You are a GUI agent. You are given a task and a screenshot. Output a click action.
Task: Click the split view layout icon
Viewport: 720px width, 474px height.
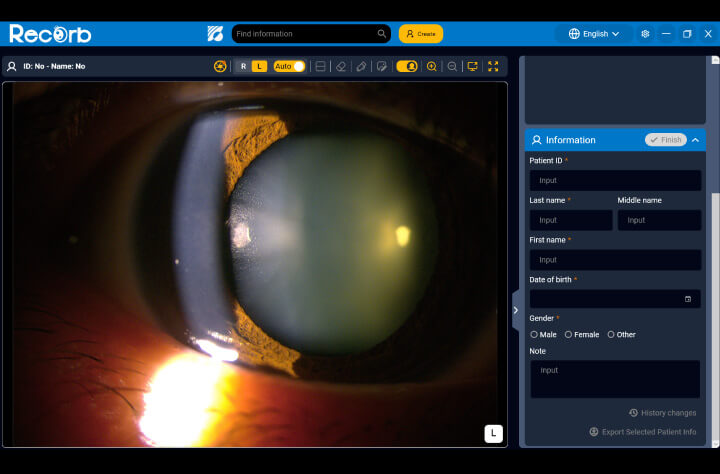click(x=321, y=66)
